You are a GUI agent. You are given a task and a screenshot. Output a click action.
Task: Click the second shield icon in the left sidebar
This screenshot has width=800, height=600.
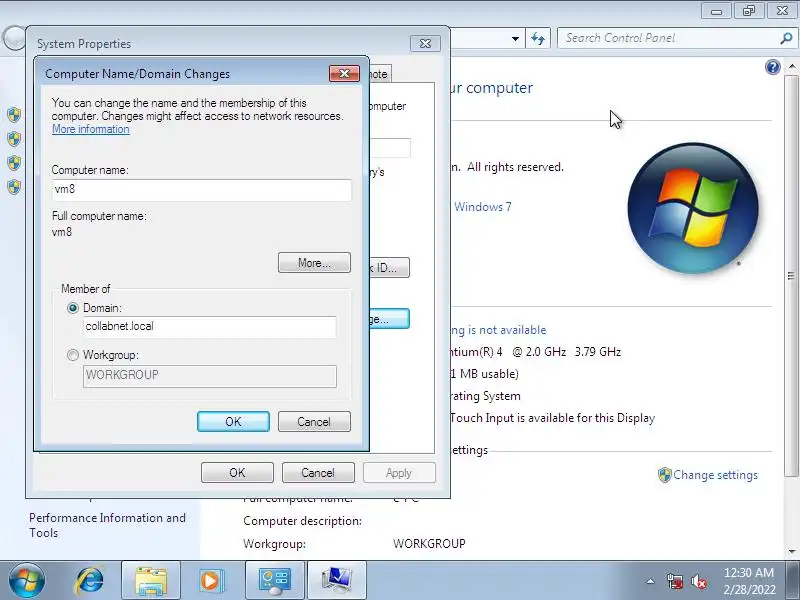(x=14, y=139)
